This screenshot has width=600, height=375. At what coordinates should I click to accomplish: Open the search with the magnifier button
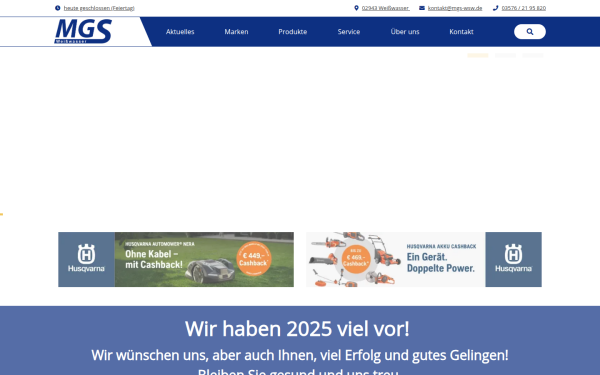[x=530, y=32]
